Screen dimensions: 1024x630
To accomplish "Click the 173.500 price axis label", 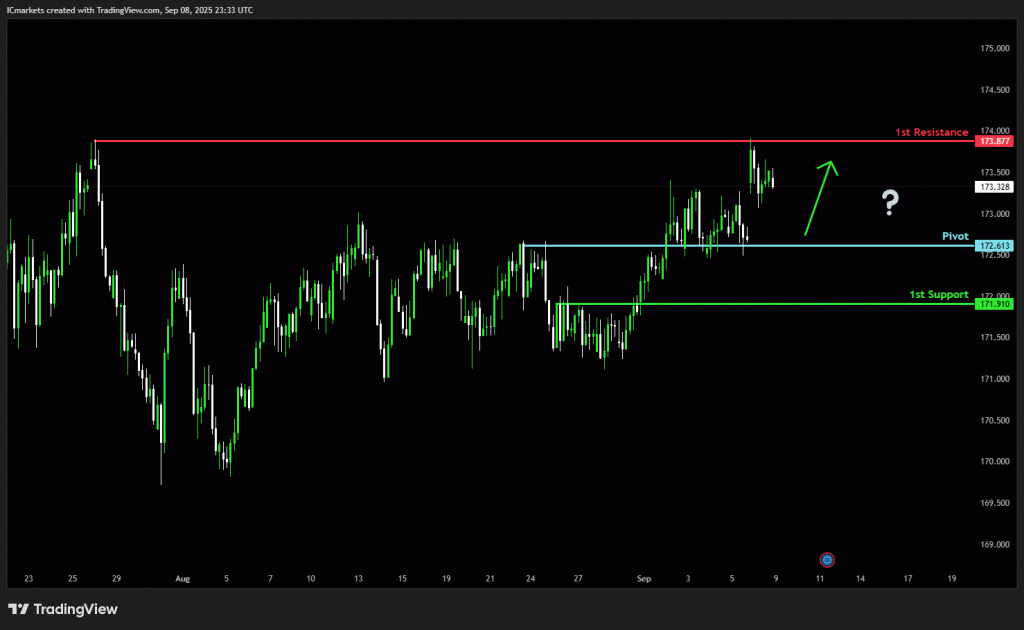I will tap(995, 172).
